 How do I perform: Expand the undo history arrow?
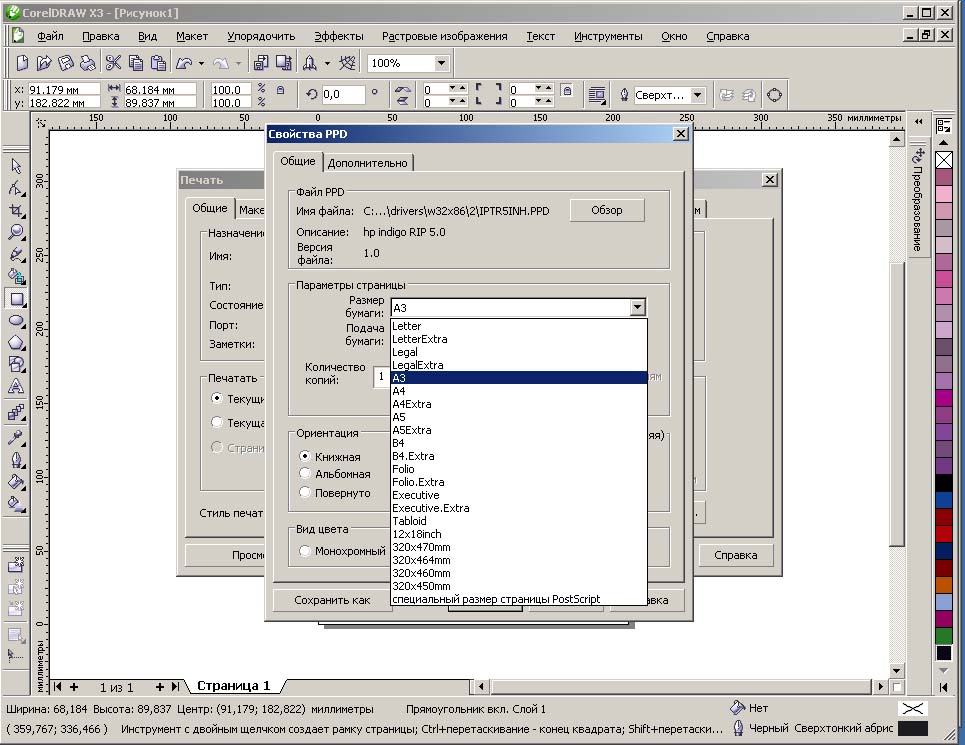(x=201, y=63)
